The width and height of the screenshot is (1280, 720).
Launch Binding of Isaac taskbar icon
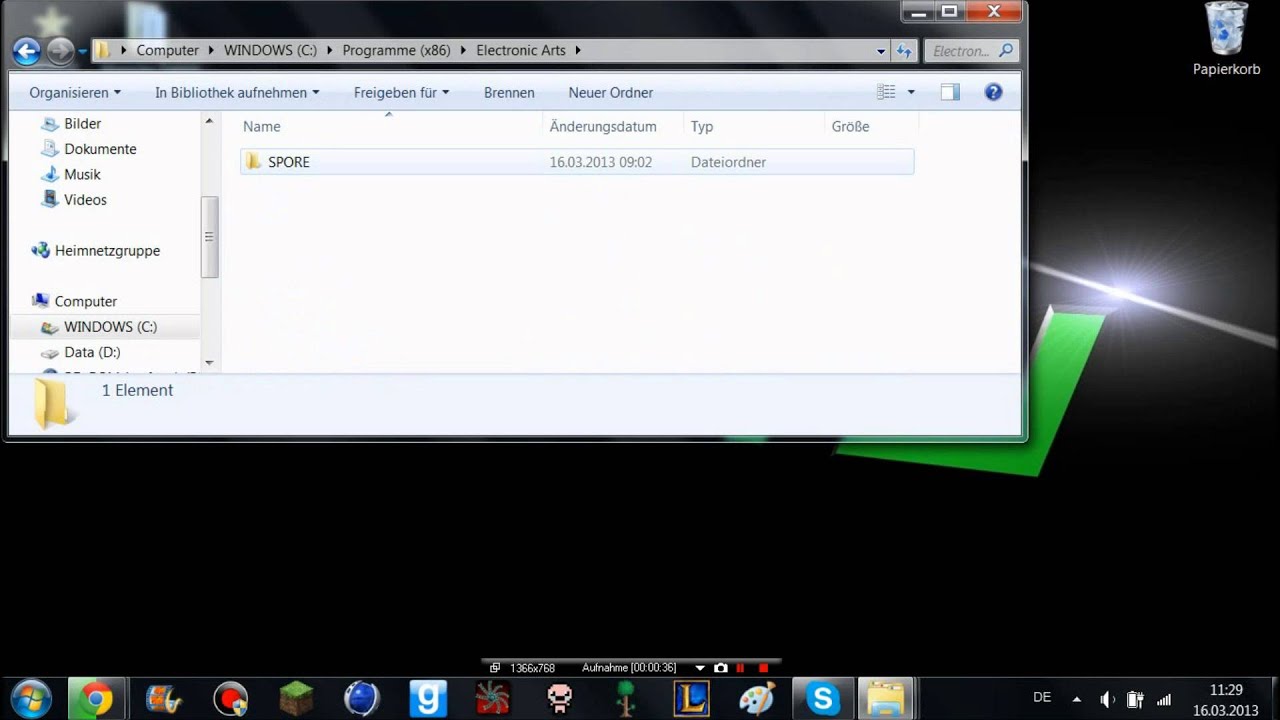click(x=559, y=698)
